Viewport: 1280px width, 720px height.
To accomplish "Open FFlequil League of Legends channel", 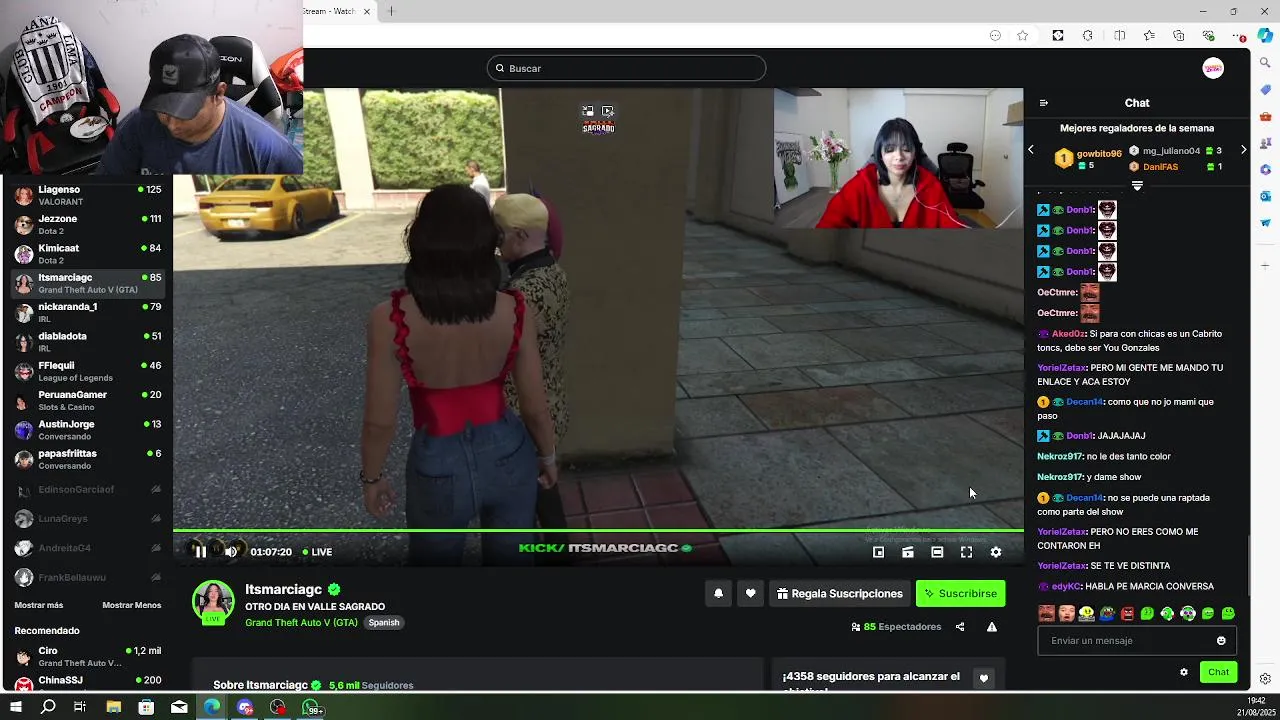I will click(x=88, y=371).
